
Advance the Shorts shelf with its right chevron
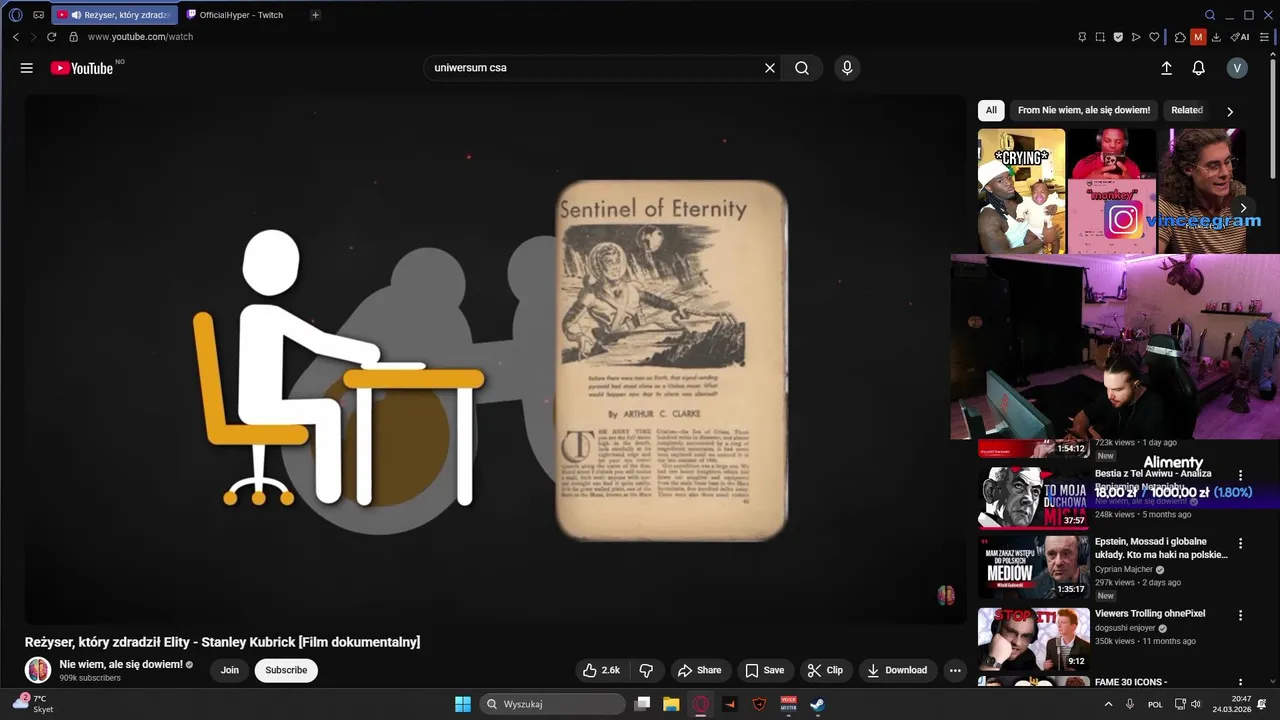(x=1243, y=208)
